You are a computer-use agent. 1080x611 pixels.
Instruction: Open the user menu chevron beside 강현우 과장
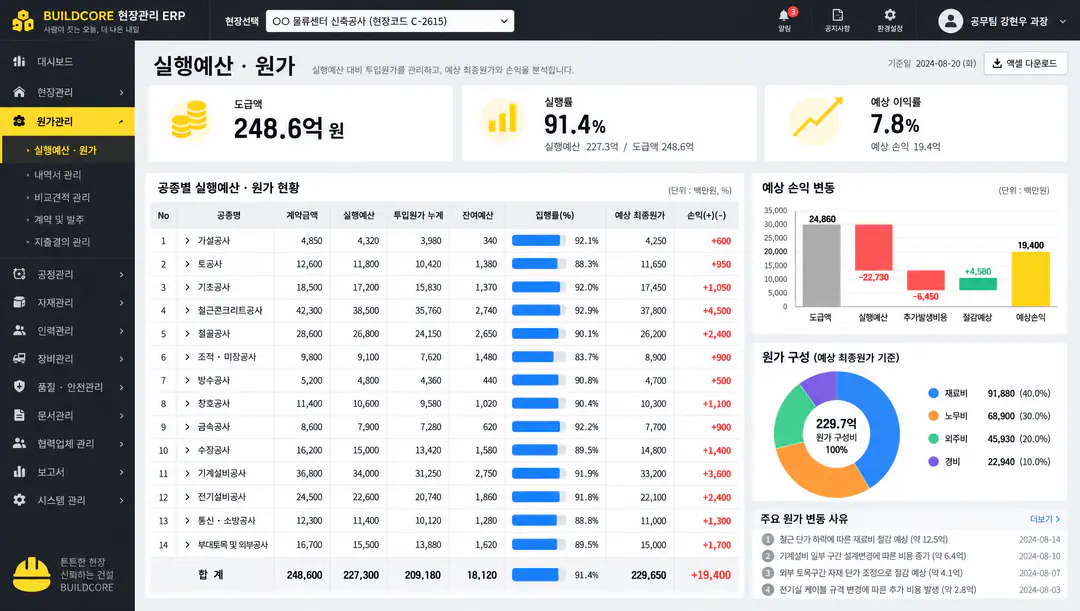coord(1063,21)
